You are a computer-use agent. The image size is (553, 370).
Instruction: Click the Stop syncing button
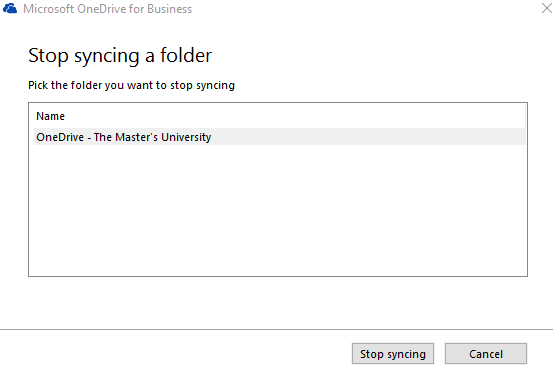point(393,353)
